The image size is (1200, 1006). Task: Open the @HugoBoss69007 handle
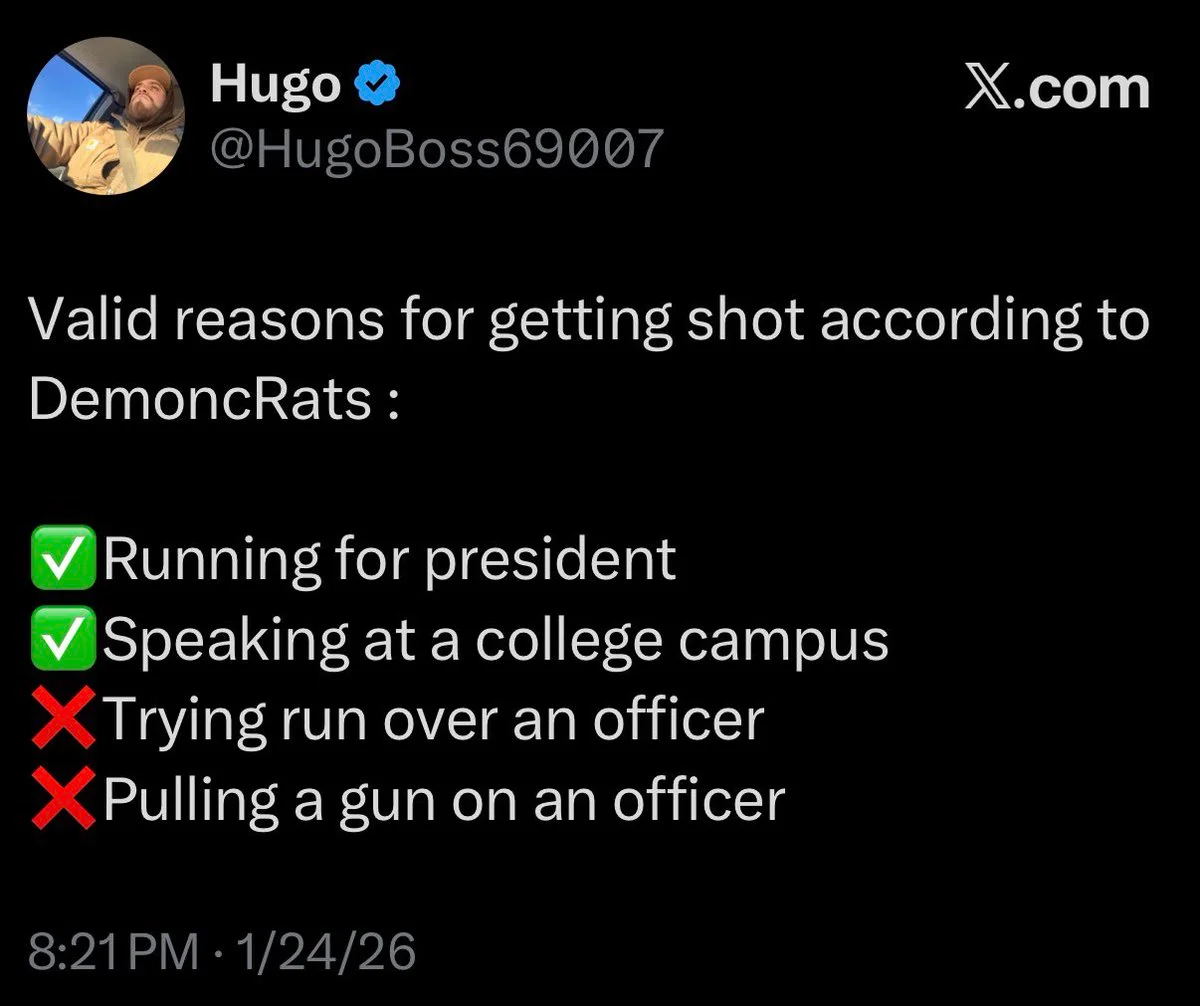436,149
